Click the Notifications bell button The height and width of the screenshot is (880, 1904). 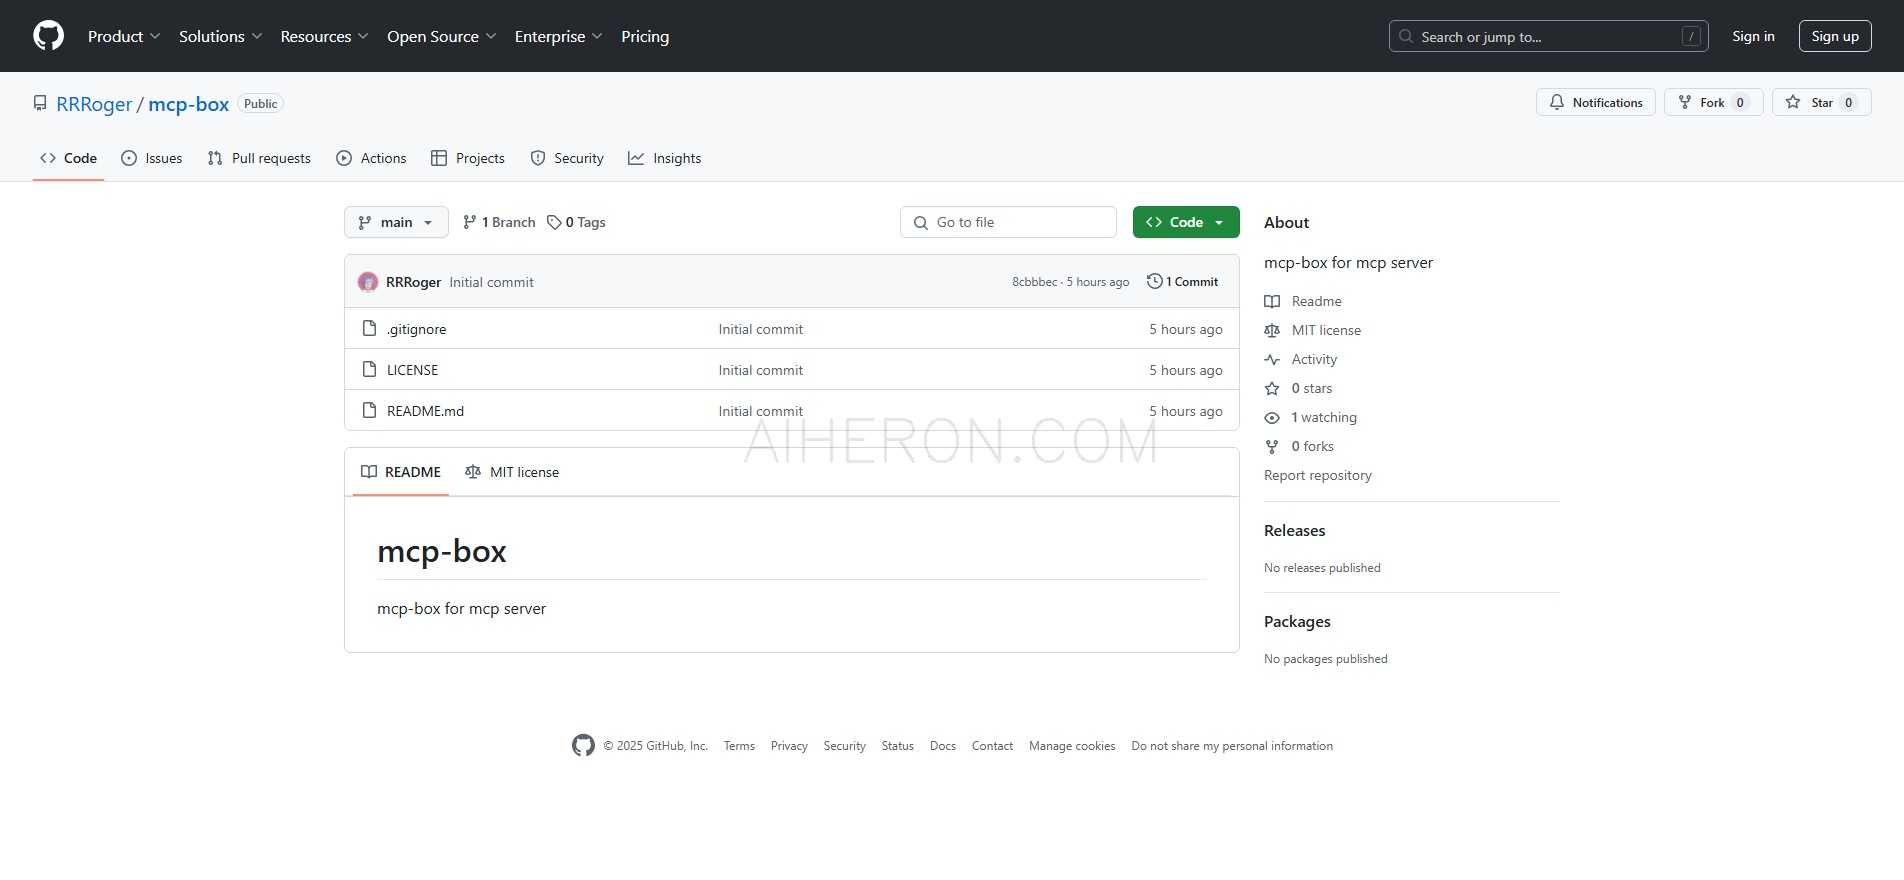coord(1596,102)
